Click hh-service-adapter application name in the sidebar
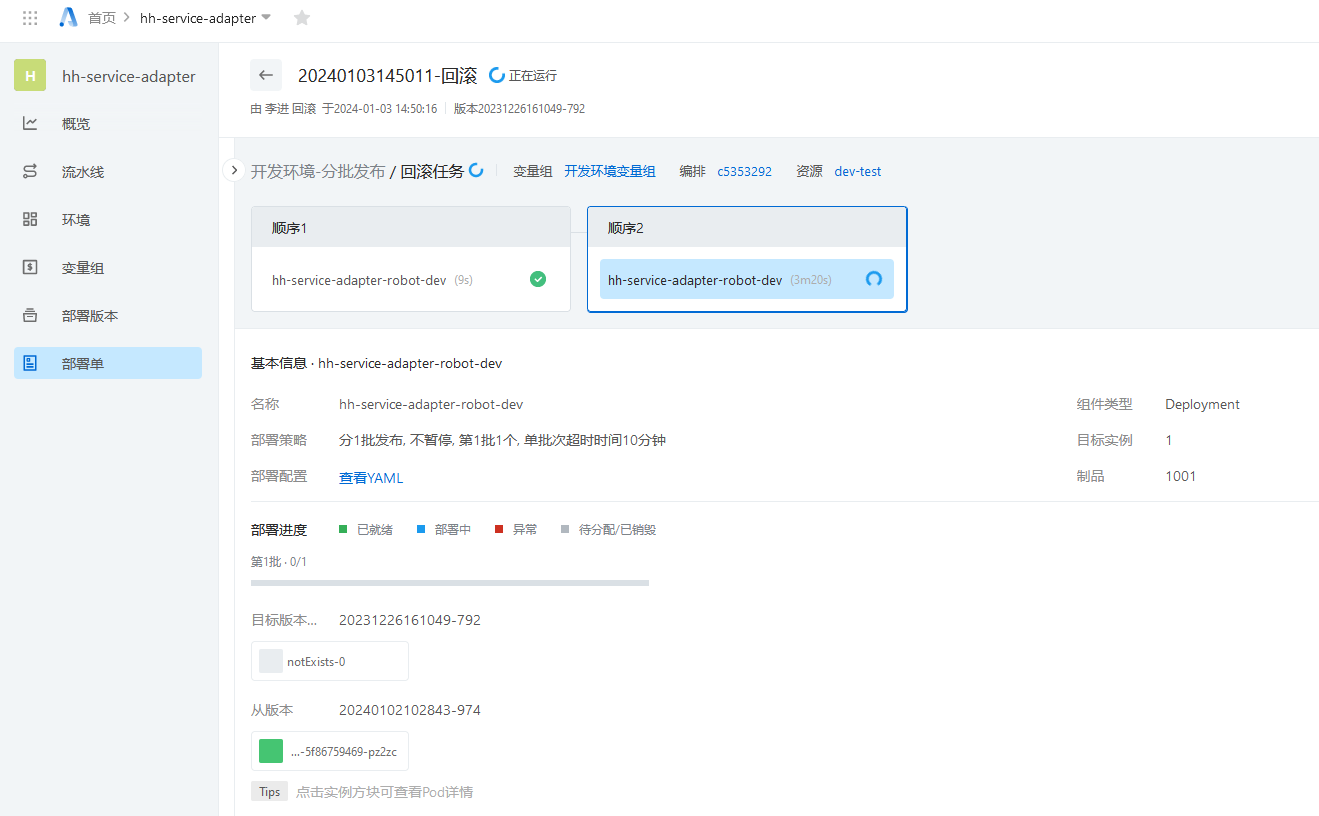Screen dimensions: 1319x816 (x=129, y=76)
